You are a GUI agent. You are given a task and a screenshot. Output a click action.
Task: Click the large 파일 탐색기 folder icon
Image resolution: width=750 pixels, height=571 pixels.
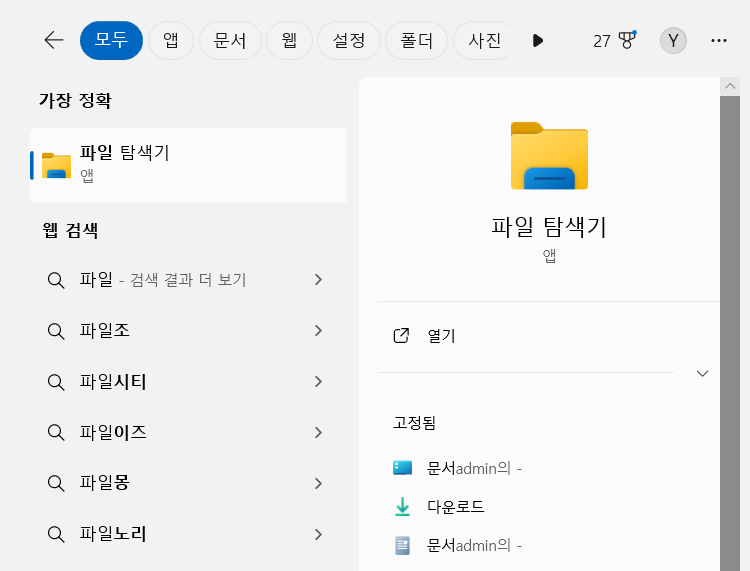(549, 156)
